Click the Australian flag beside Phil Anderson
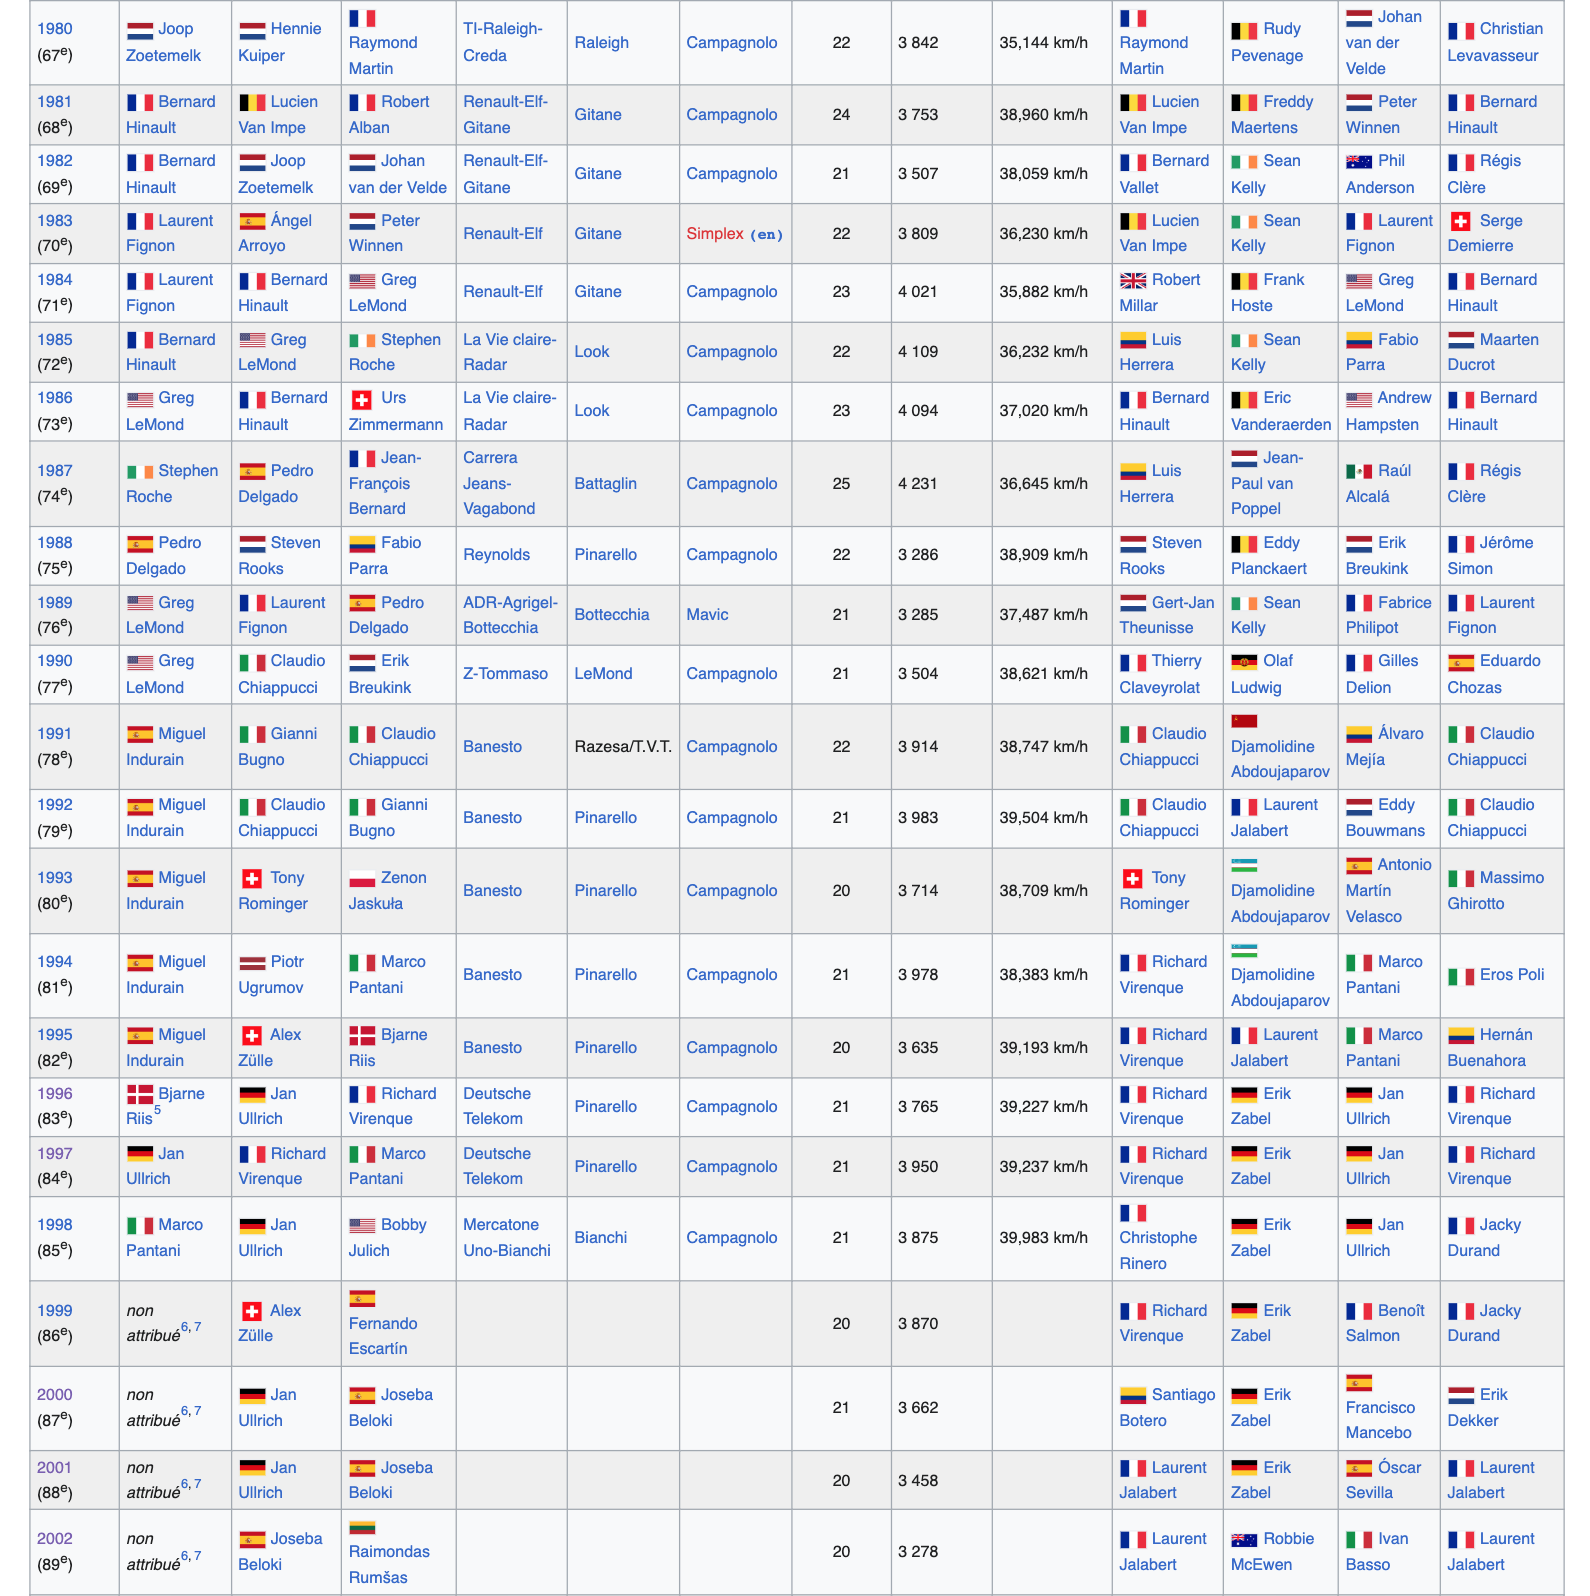 coord(1358,162)
